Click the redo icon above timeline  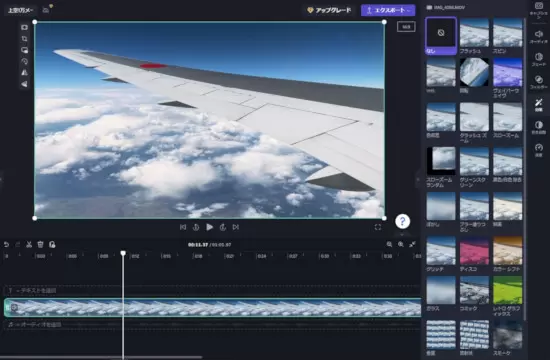pos(18,245)
